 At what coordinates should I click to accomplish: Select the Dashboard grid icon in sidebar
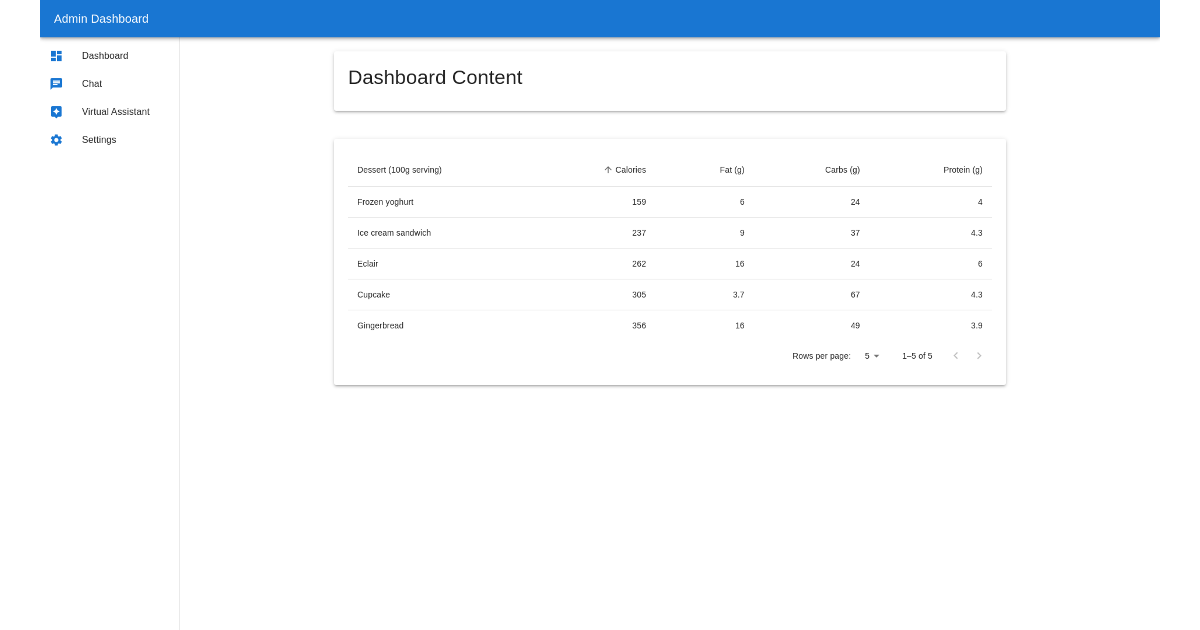point(56,55)
